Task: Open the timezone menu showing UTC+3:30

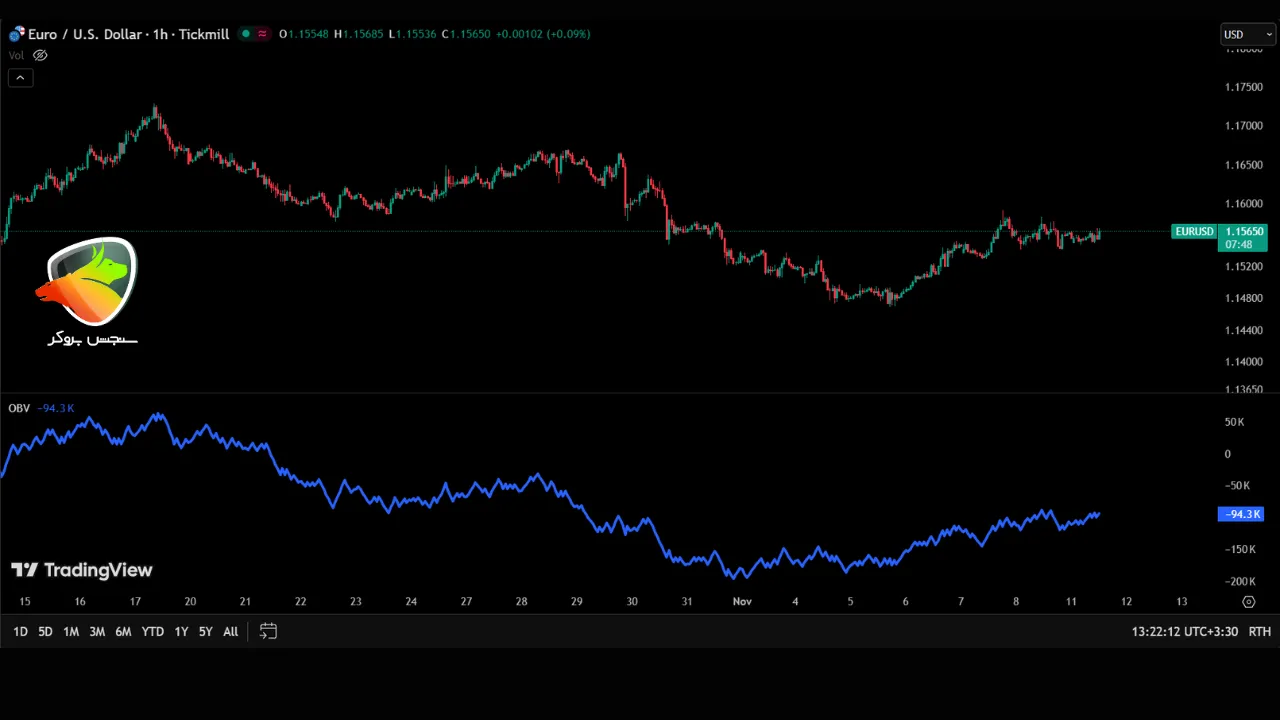Action: tap(1185, 632)
